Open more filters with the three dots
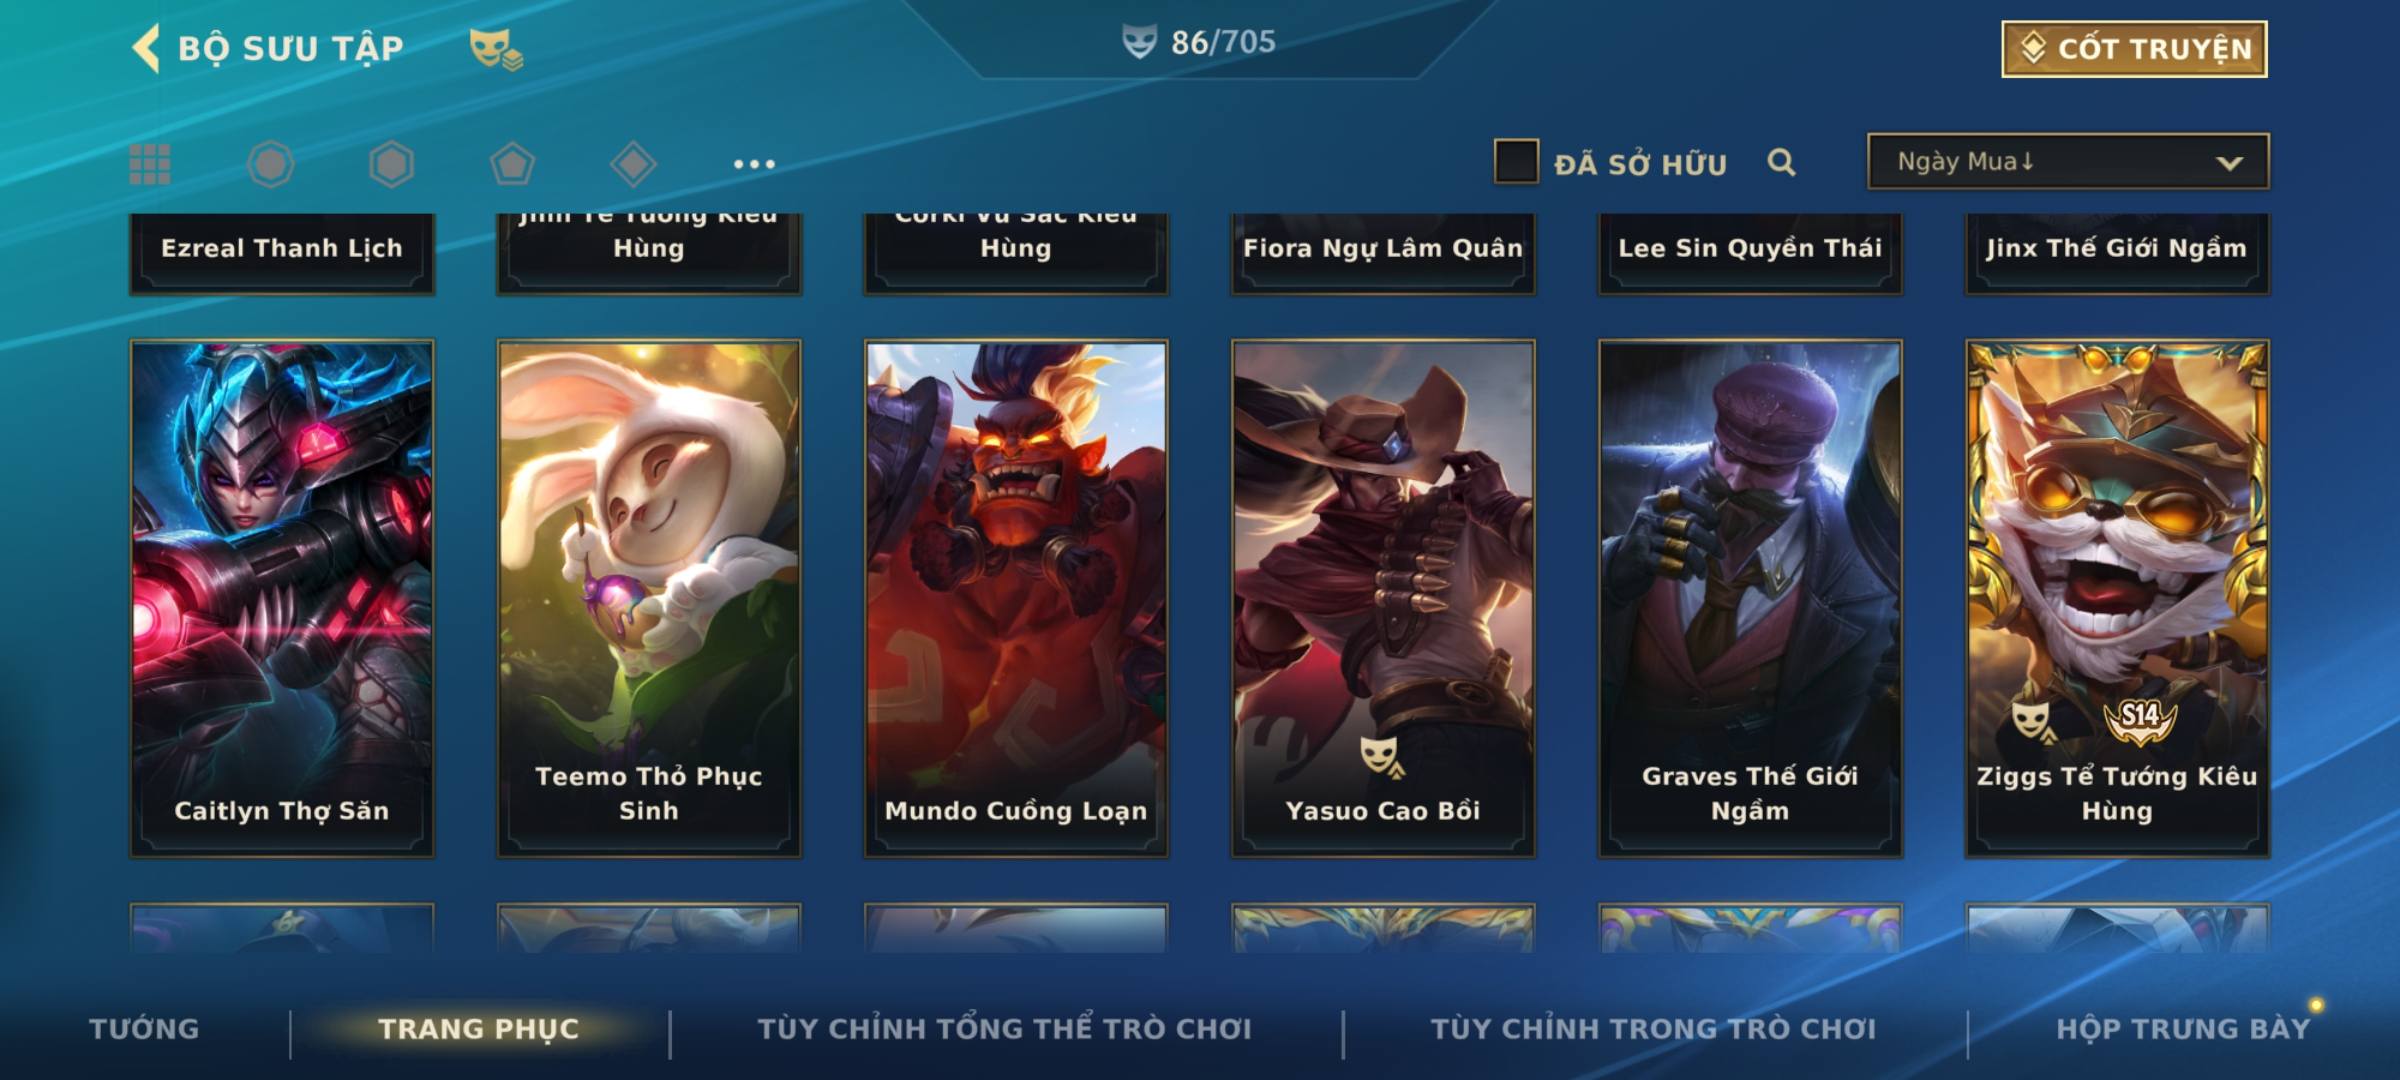This screenshot has width=2400, height=1080. 754,164
